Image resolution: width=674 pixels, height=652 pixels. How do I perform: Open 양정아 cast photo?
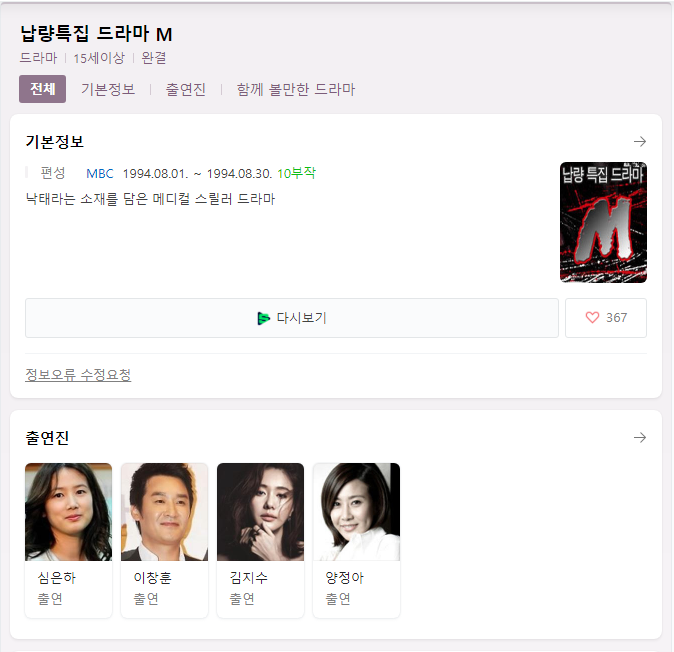(356, 512)
